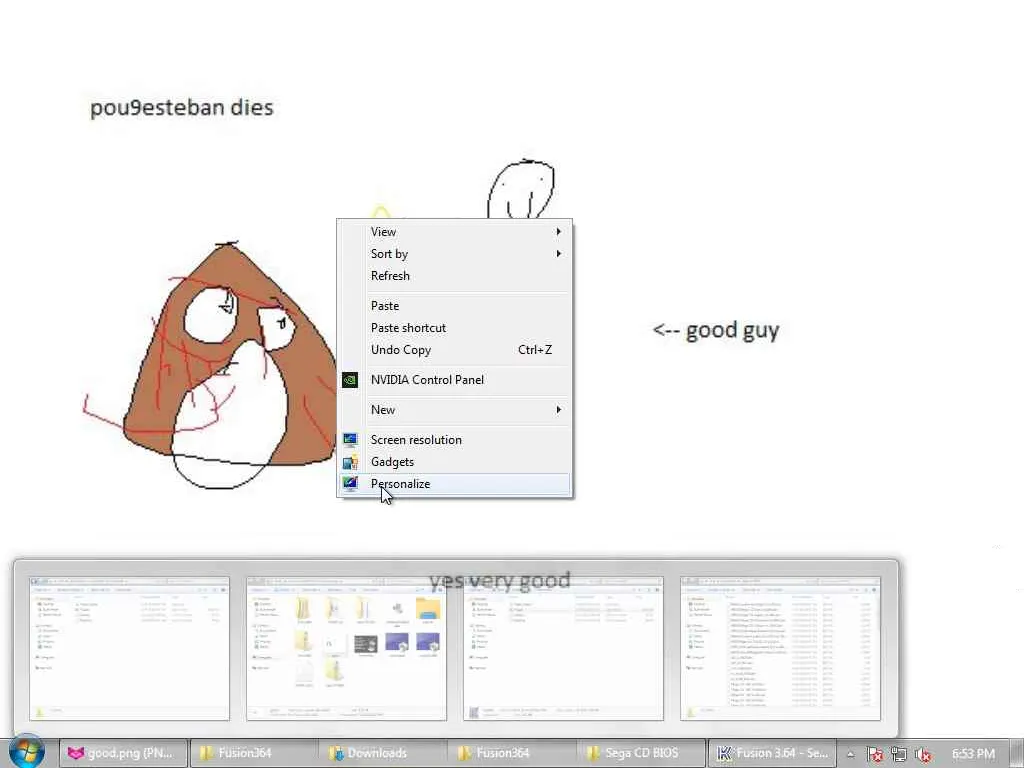Image resolution: width=1024 pixels, height=768 pixels.
Task: Switch to the Sega CD BIOS taskbar button
Action: point(641,753)
